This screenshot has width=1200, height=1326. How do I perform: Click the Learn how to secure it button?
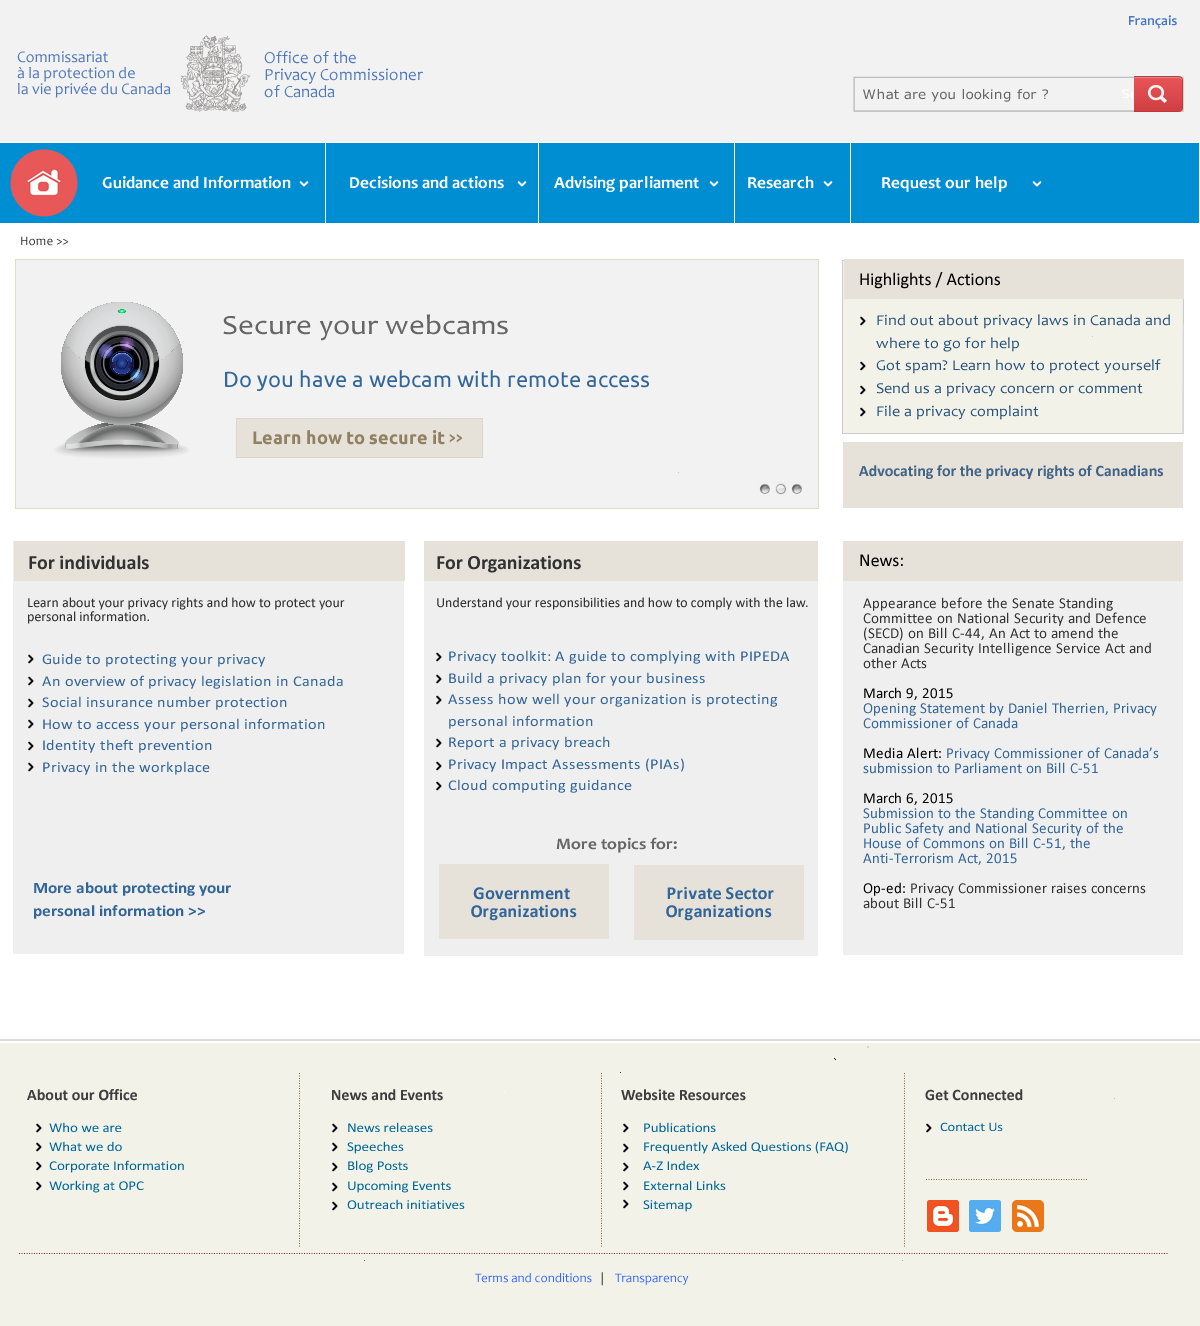[x=358, y=438]
